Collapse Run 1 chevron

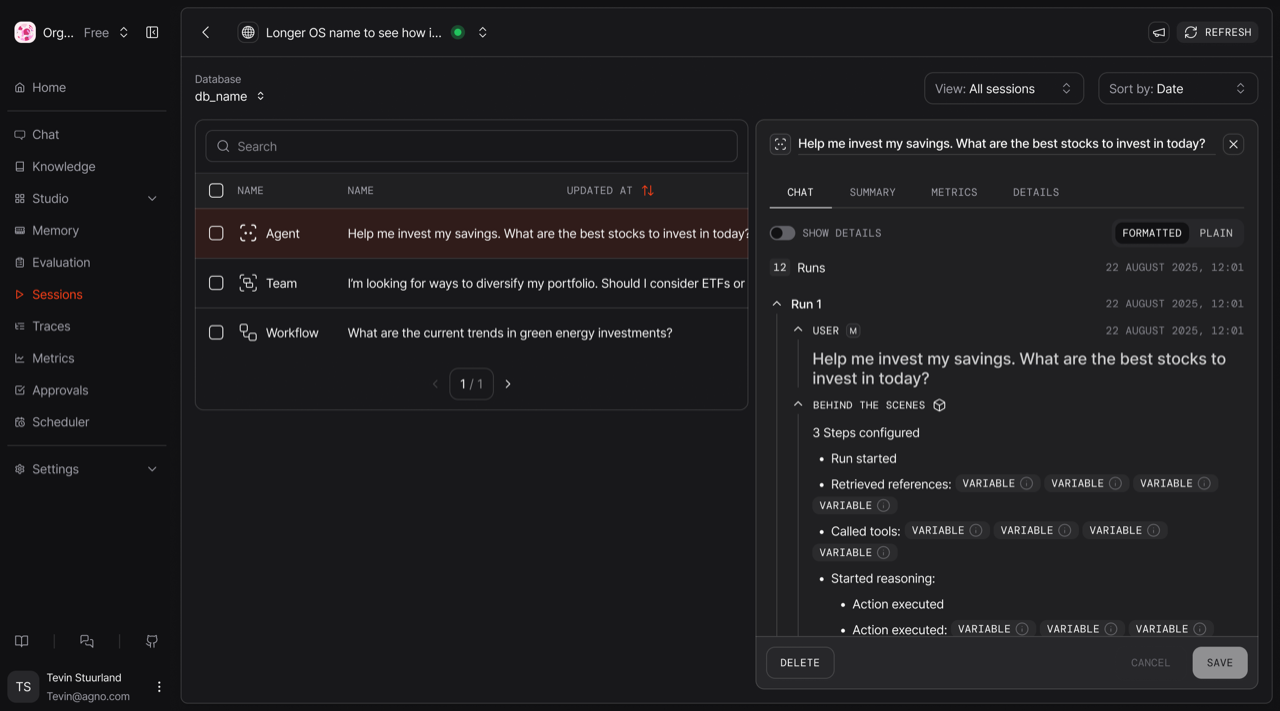[x=777, y=304]
